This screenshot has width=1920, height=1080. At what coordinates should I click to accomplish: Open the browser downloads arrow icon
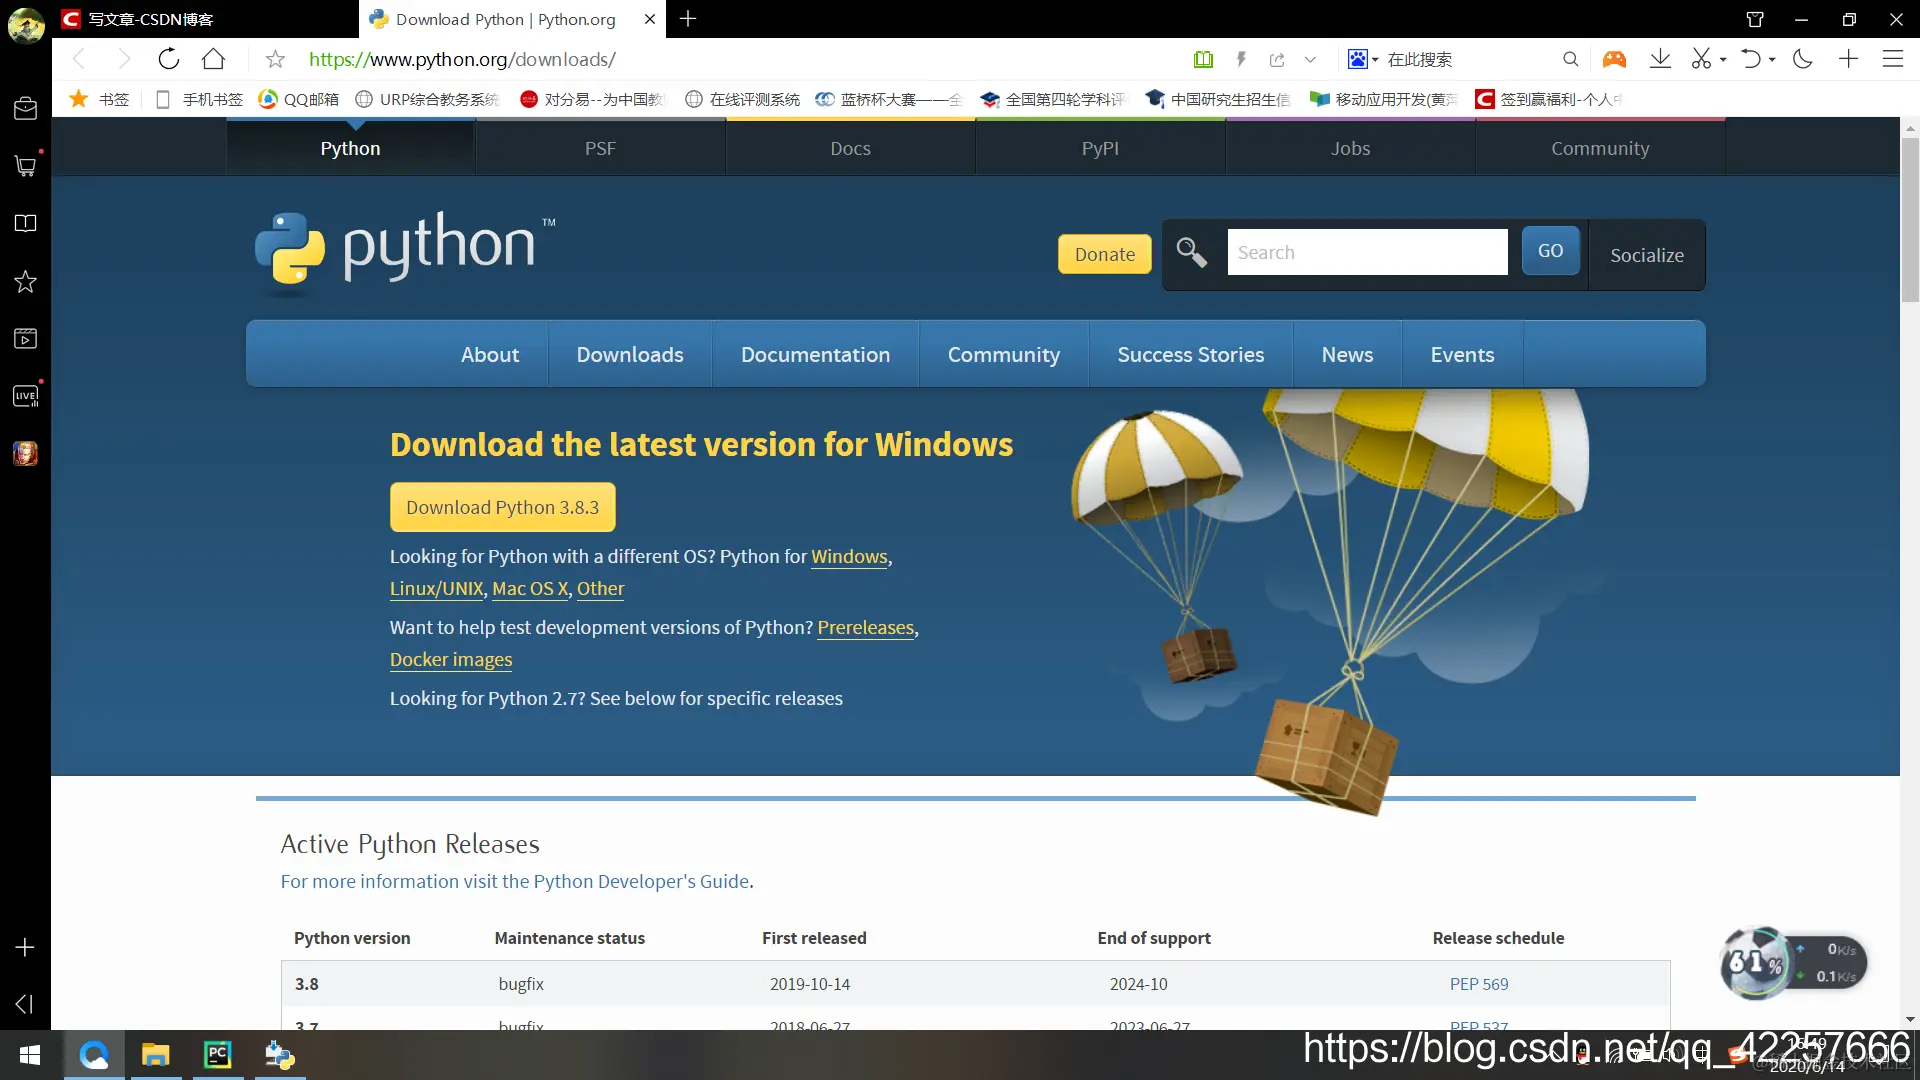pos(1660,59)
